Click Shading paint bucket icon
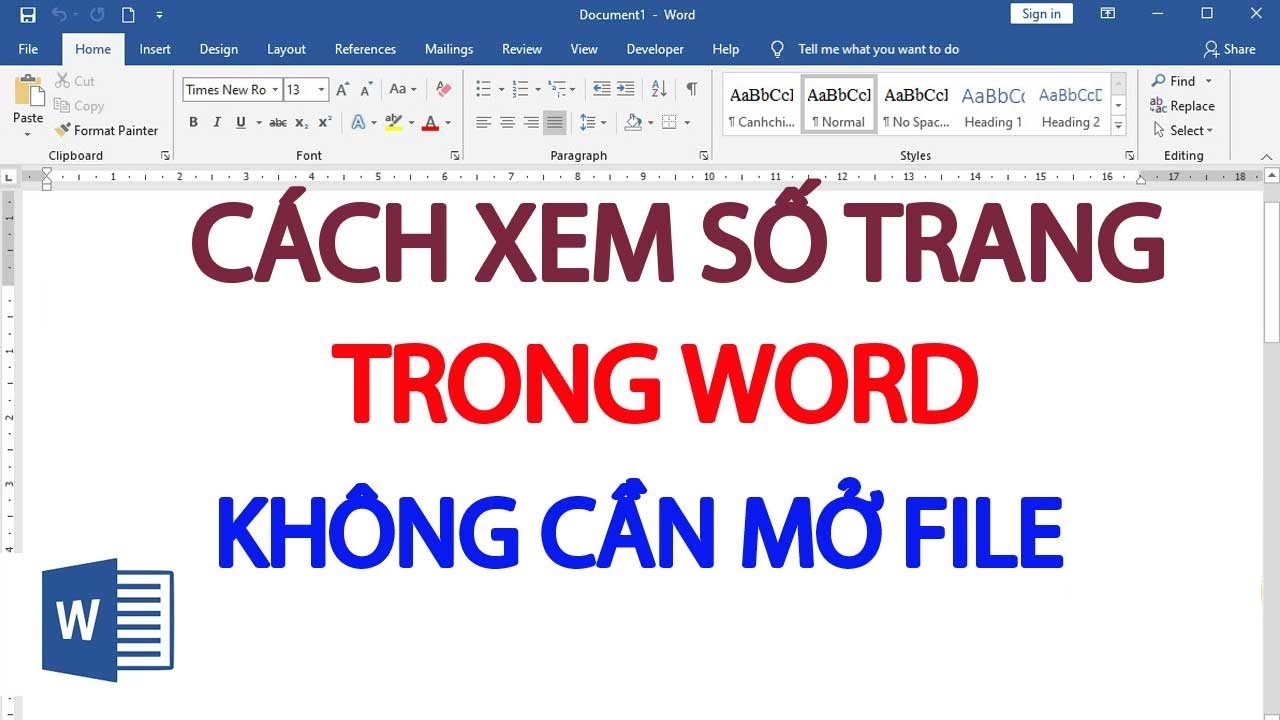1280x720 pixels. (x=632, y=122)
